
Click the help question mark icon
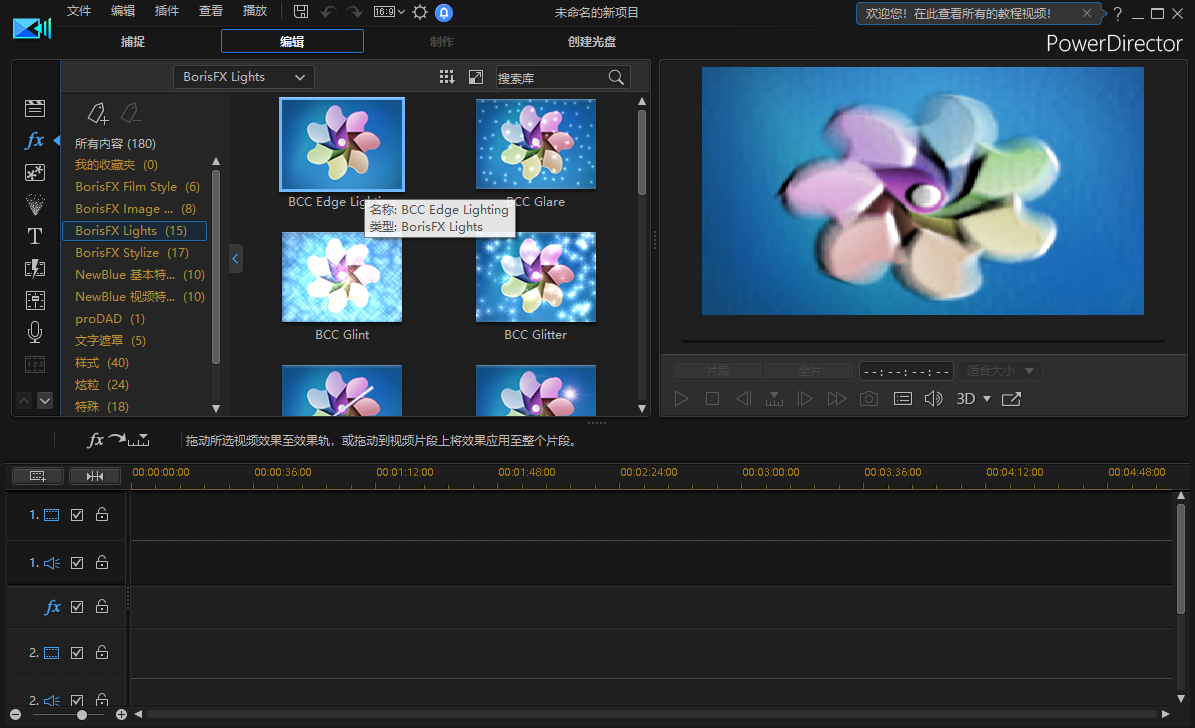point(1117,14)
